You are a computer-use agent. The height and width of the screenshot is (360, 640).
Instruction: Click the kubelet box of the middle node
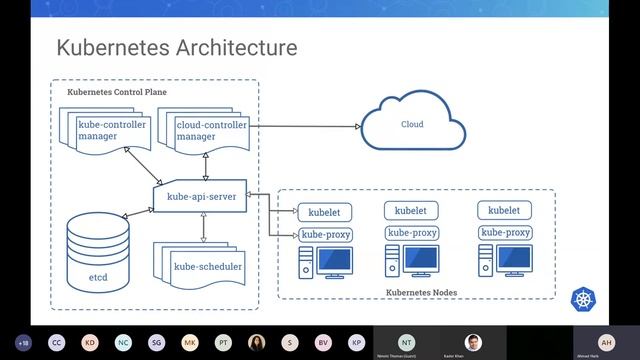pos(411,211)
